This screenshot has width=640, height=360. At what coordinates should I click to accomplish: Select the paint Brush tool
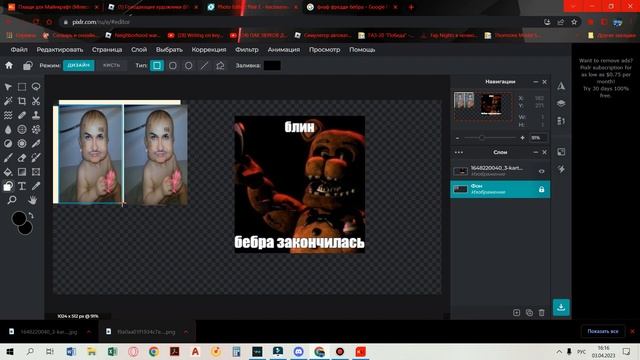click(x=8, y=158)
